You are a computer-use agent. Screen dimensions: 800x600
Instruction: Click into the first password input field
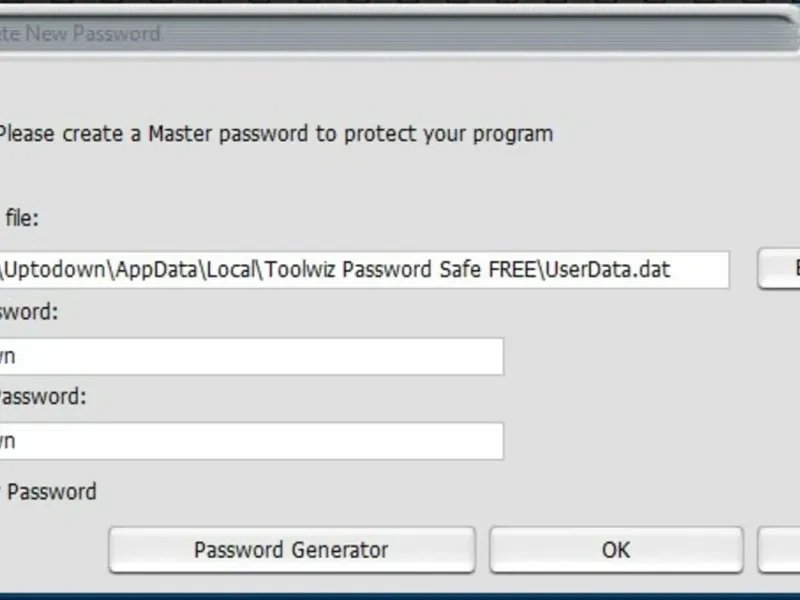click(250, 357)
